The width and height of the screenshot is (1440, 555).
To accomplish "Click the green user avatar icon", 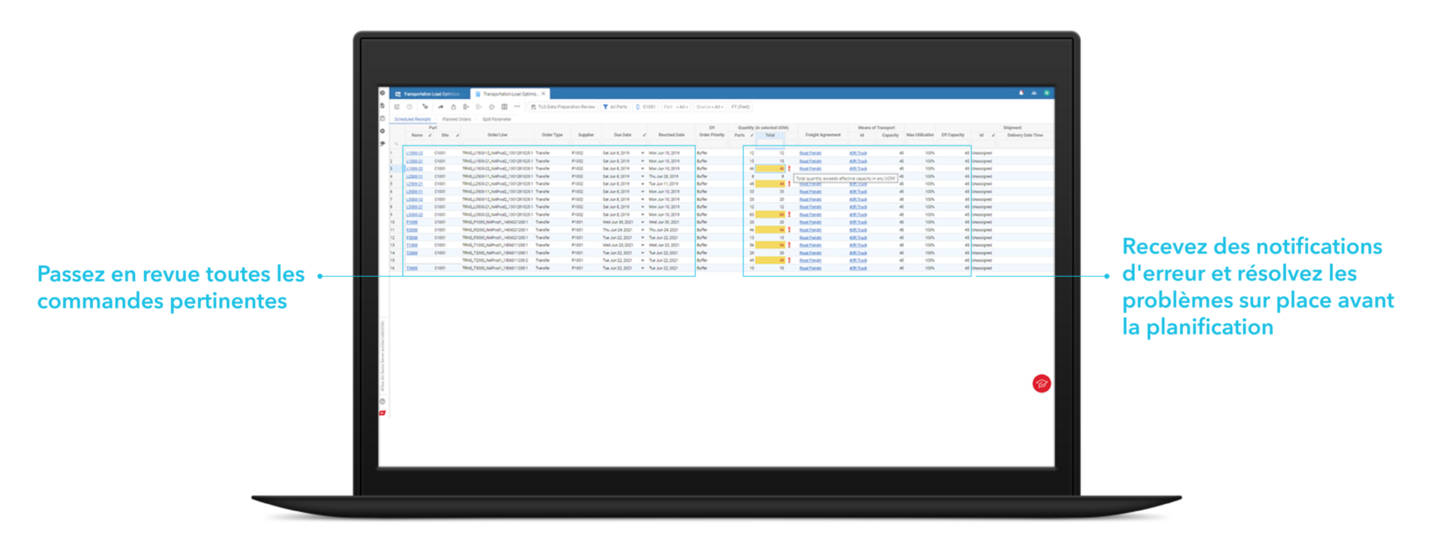I will tap(1046, 93).
